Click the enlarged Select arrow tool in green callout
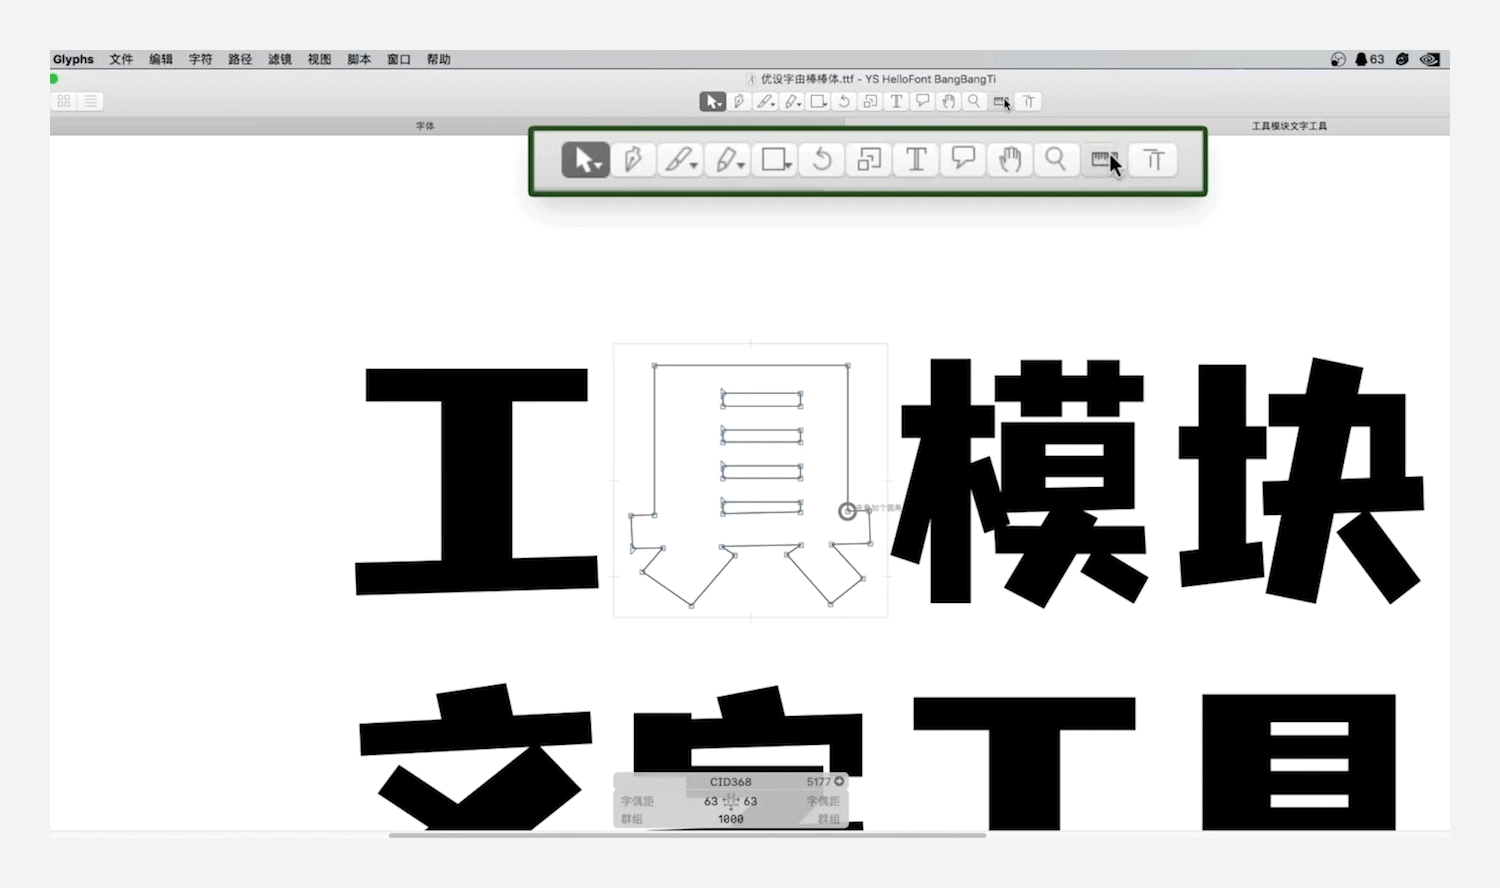 (x=586, y=160)
